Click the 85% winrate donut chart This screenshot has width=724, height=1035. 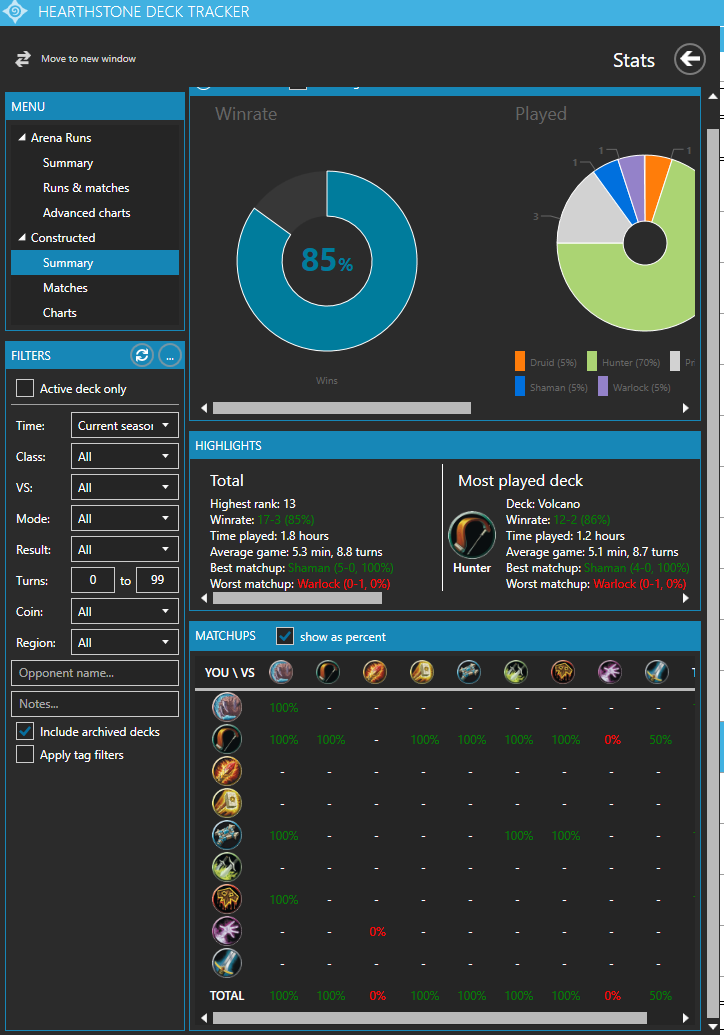327,261
